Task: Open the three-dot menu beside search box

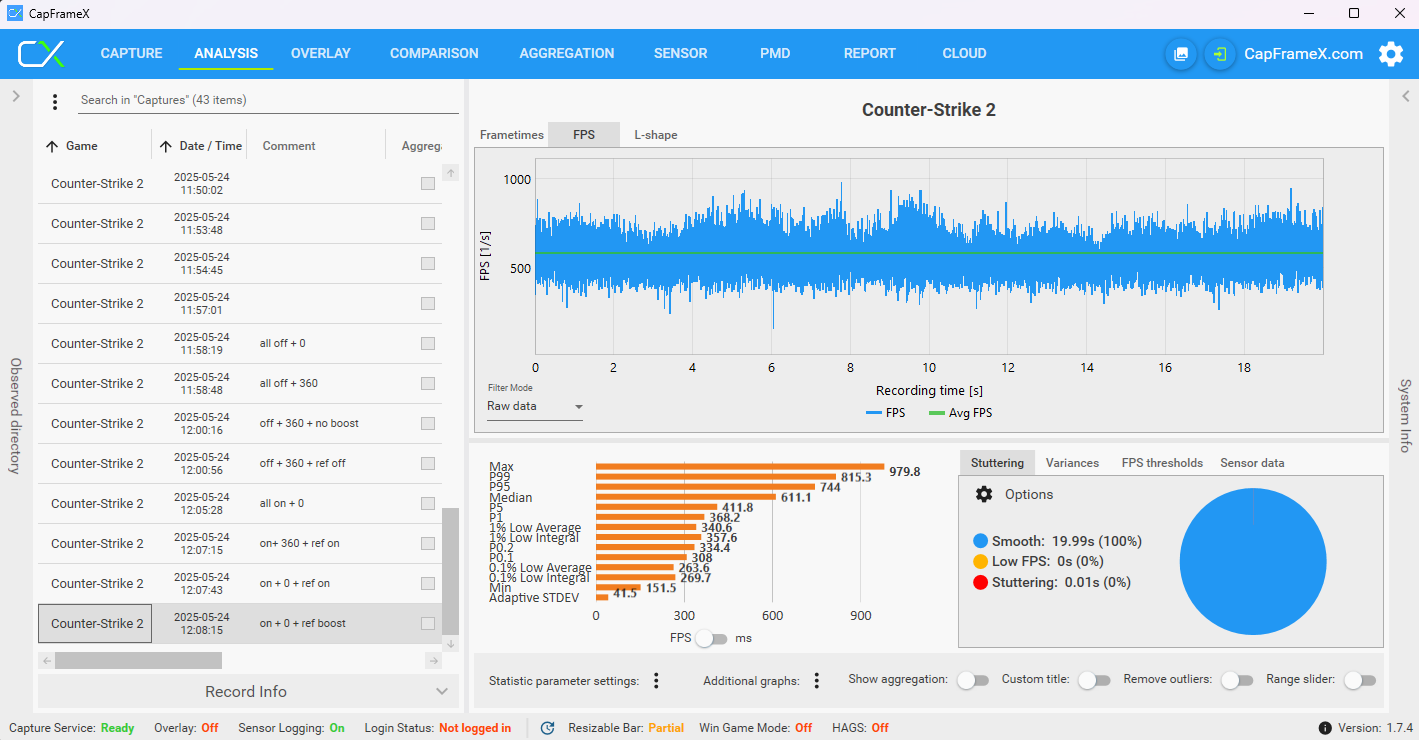Action: coord(55,101)
